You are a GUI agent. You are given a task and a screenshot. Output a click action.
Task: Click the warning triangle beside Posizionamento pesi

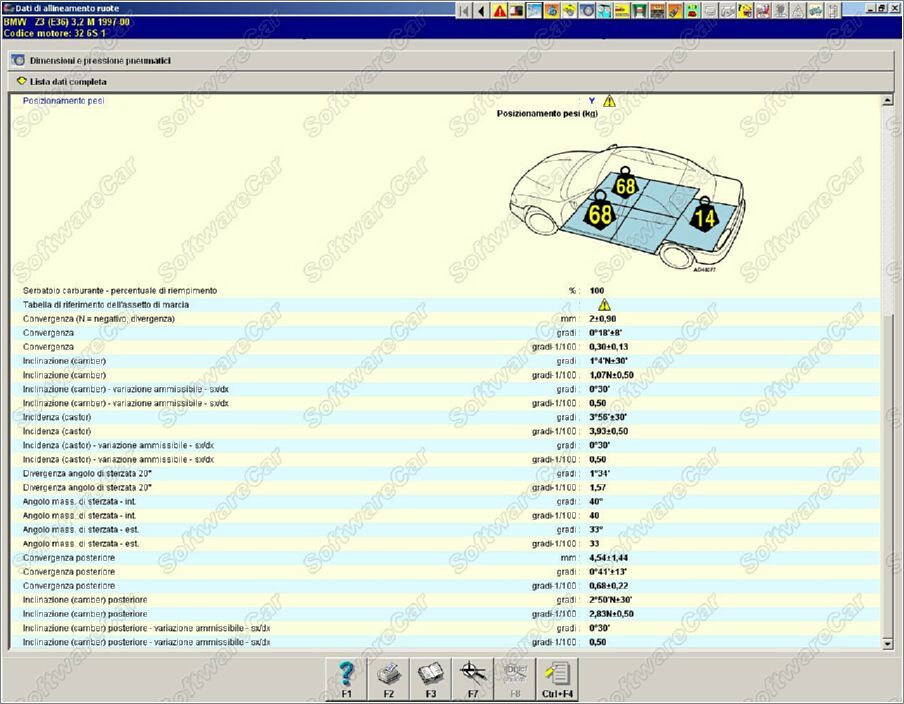pyautogui.click(x=609, y=101)
